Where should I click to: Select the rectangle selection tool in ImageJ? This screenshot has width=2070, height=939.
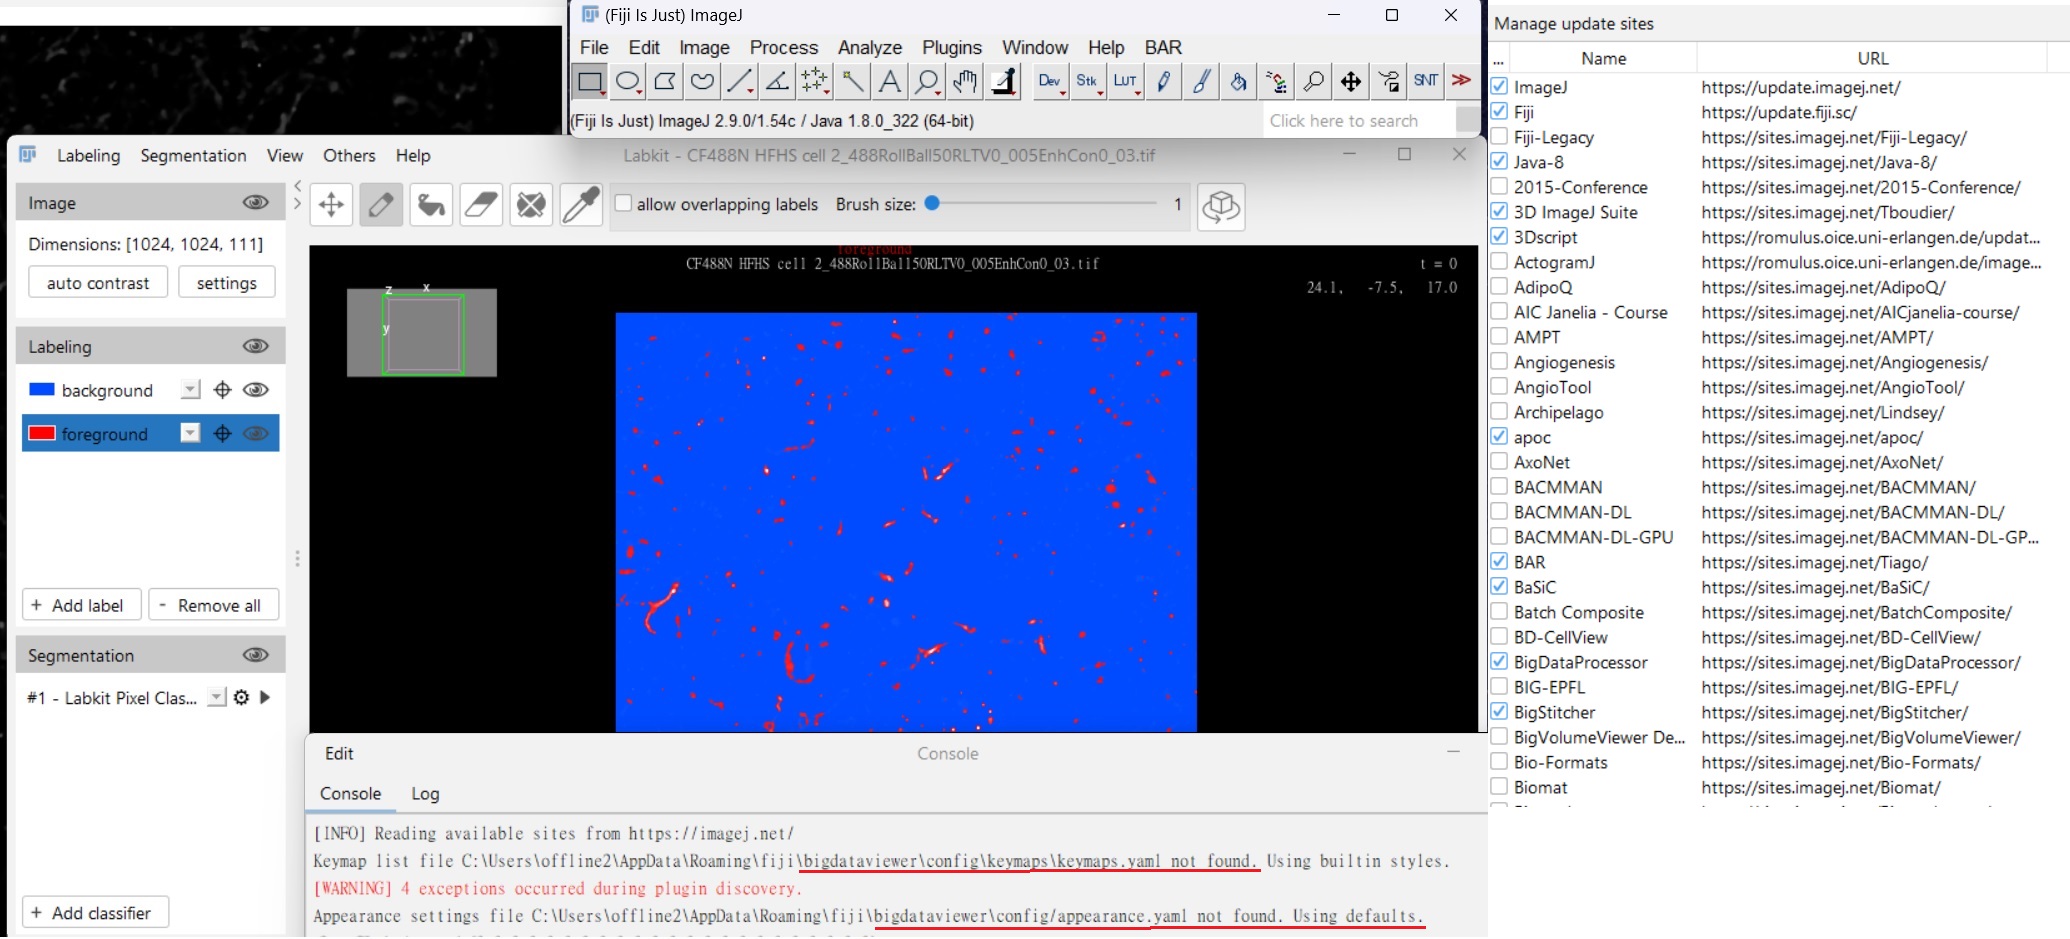coord(590,82)
